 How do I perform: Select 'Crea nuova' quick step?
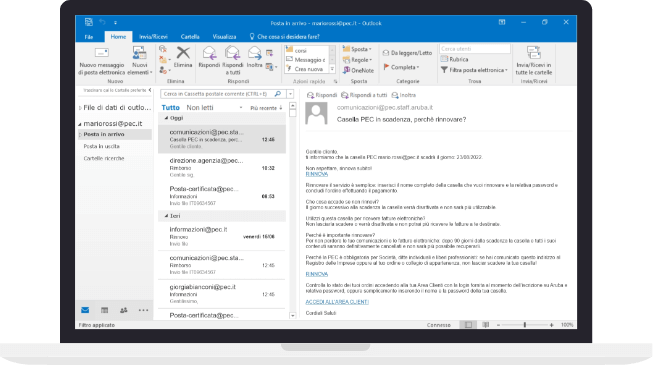[307, 69]
